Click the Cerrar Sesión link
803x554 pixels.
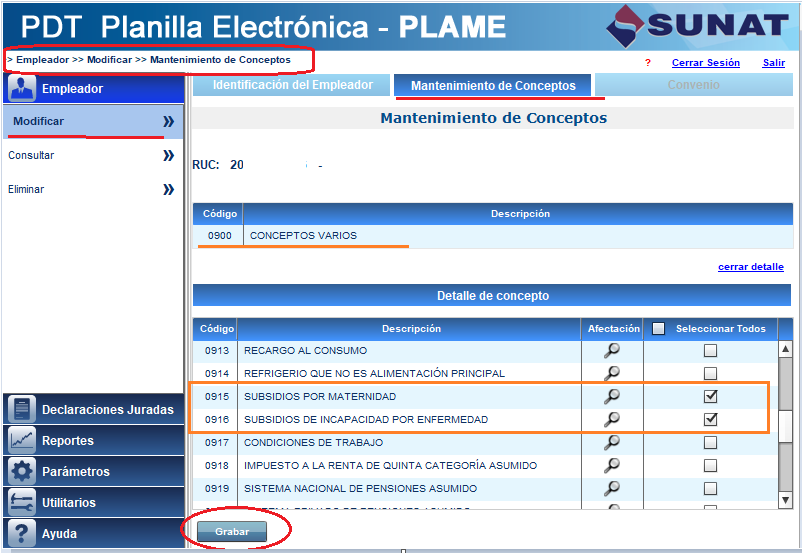point(705,63)
